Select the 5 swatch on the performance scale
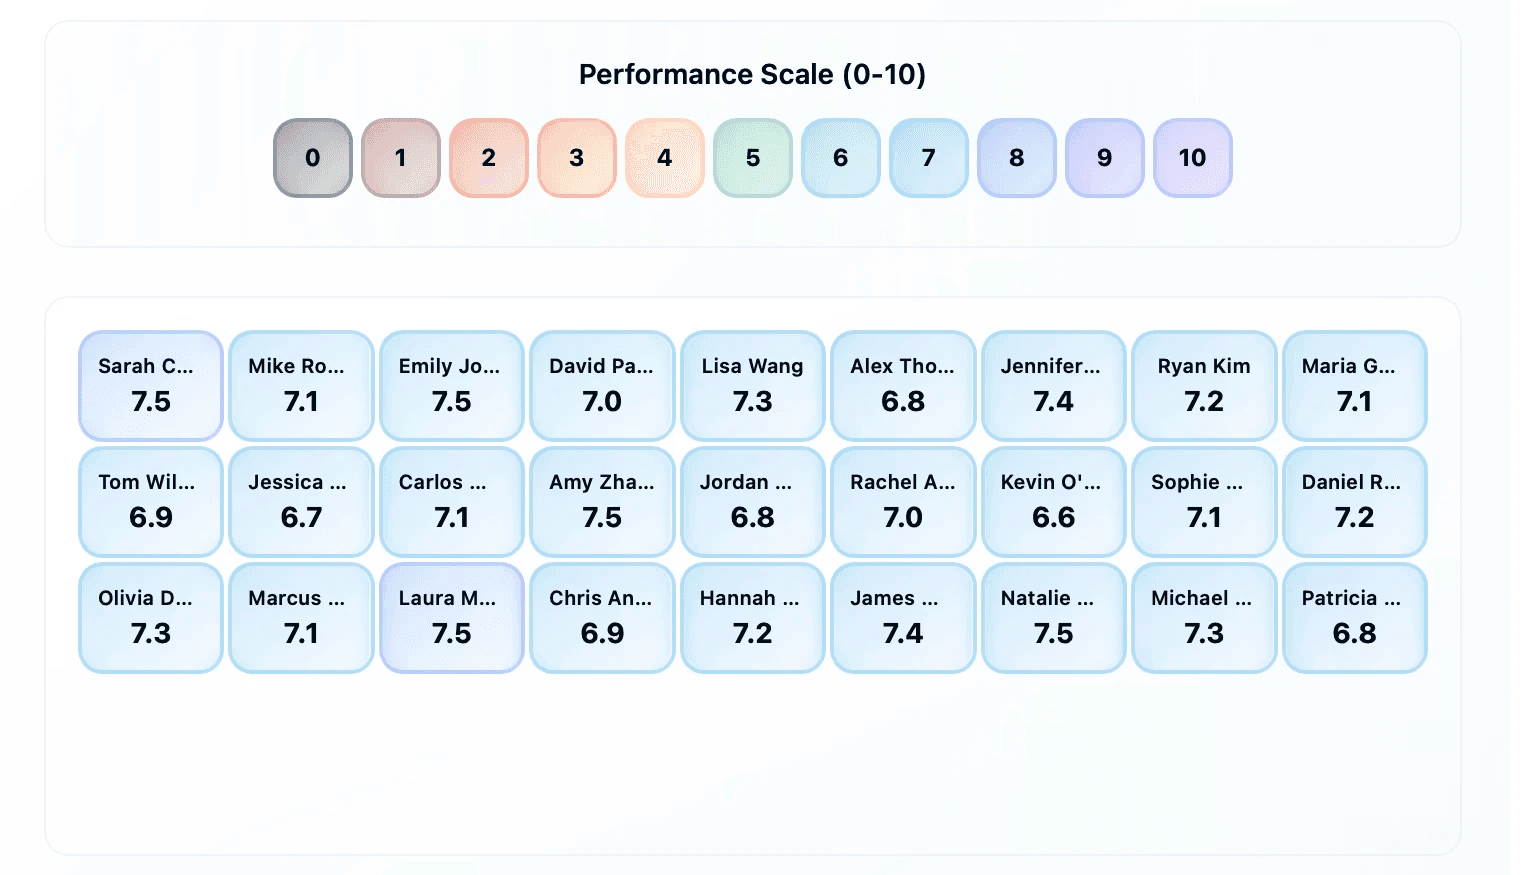Screen dimensions: 1522x875 tap(752, 157)
